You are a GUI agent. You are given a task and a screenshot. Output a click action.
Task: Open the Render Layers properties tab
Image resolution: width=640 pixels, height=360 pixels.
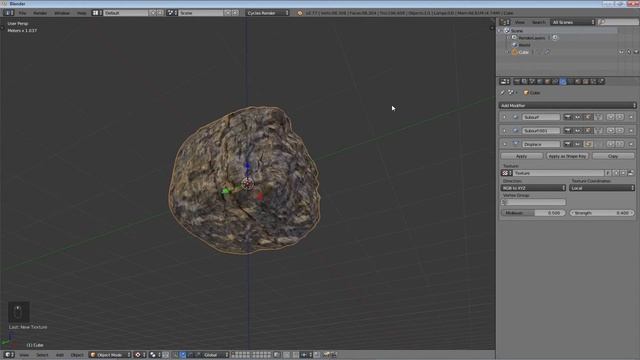pyautogui.click(x=524, y=82)
